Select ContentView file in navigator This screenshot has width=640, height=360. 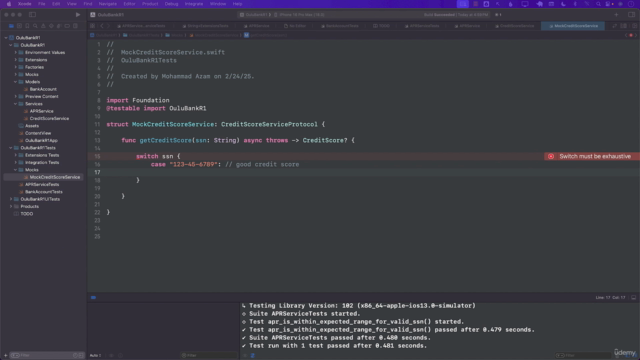[38, 133]
